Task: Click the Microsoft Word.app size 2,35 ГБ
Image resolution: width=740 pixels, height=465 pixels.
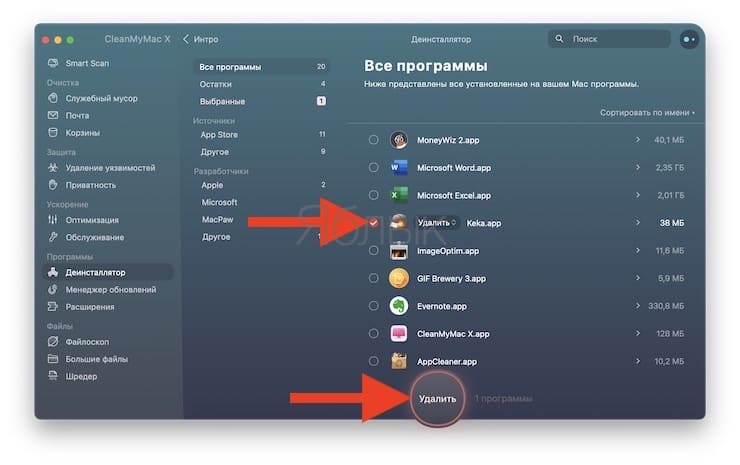Action: coord(670,168)
